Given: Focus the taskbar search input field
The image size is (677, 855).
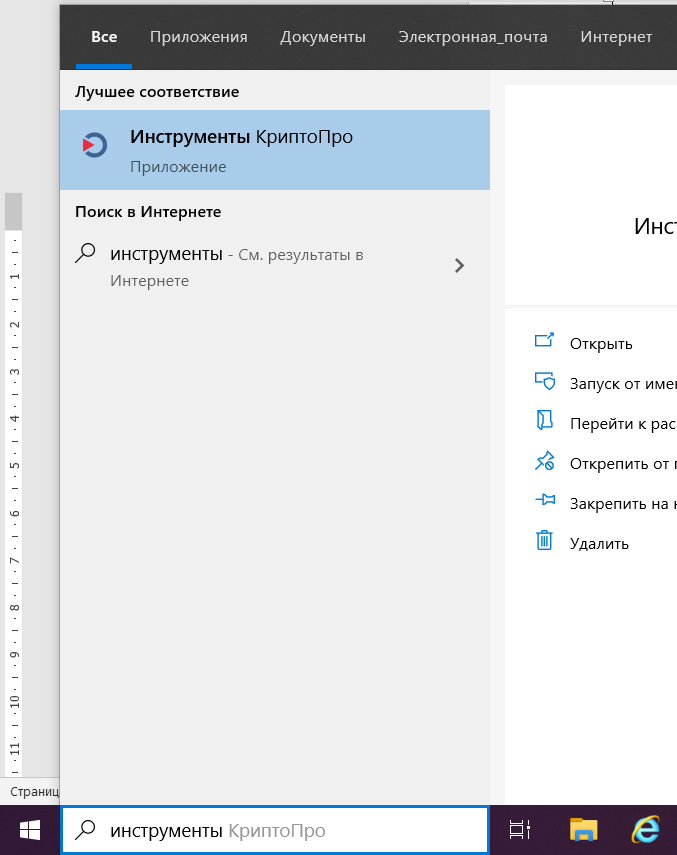Looking at the screenshot, I should (275, 830).
